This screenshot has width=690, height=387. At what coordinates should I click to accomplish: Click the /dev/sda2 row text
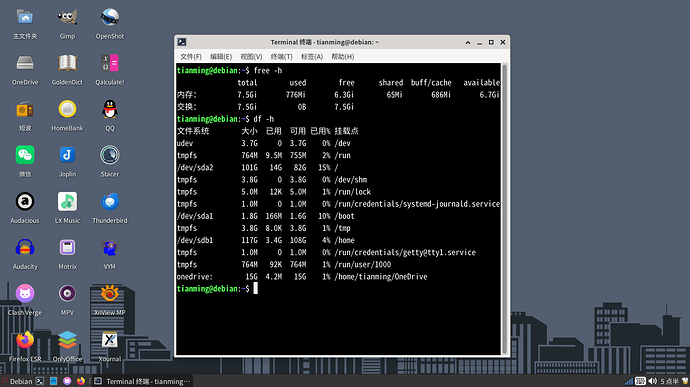point(257,168)
